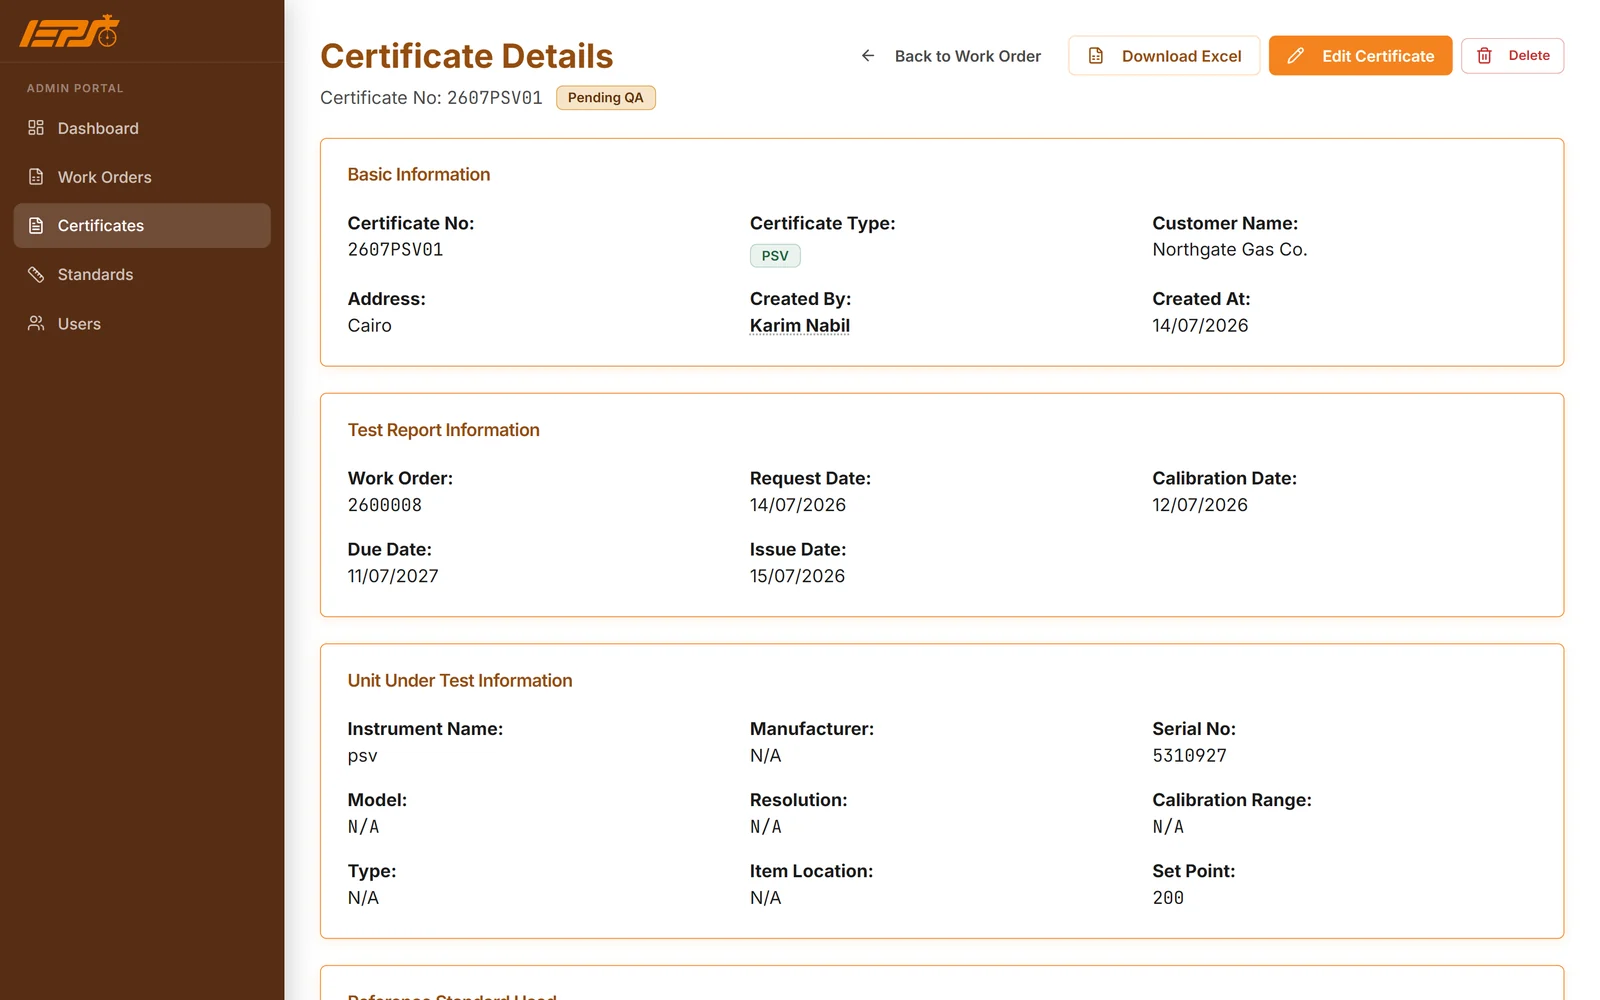Image resolution: width=1600 pixels, height=1000 pixels.
Task: Click the Pending QA status badge
Action: 606,97
